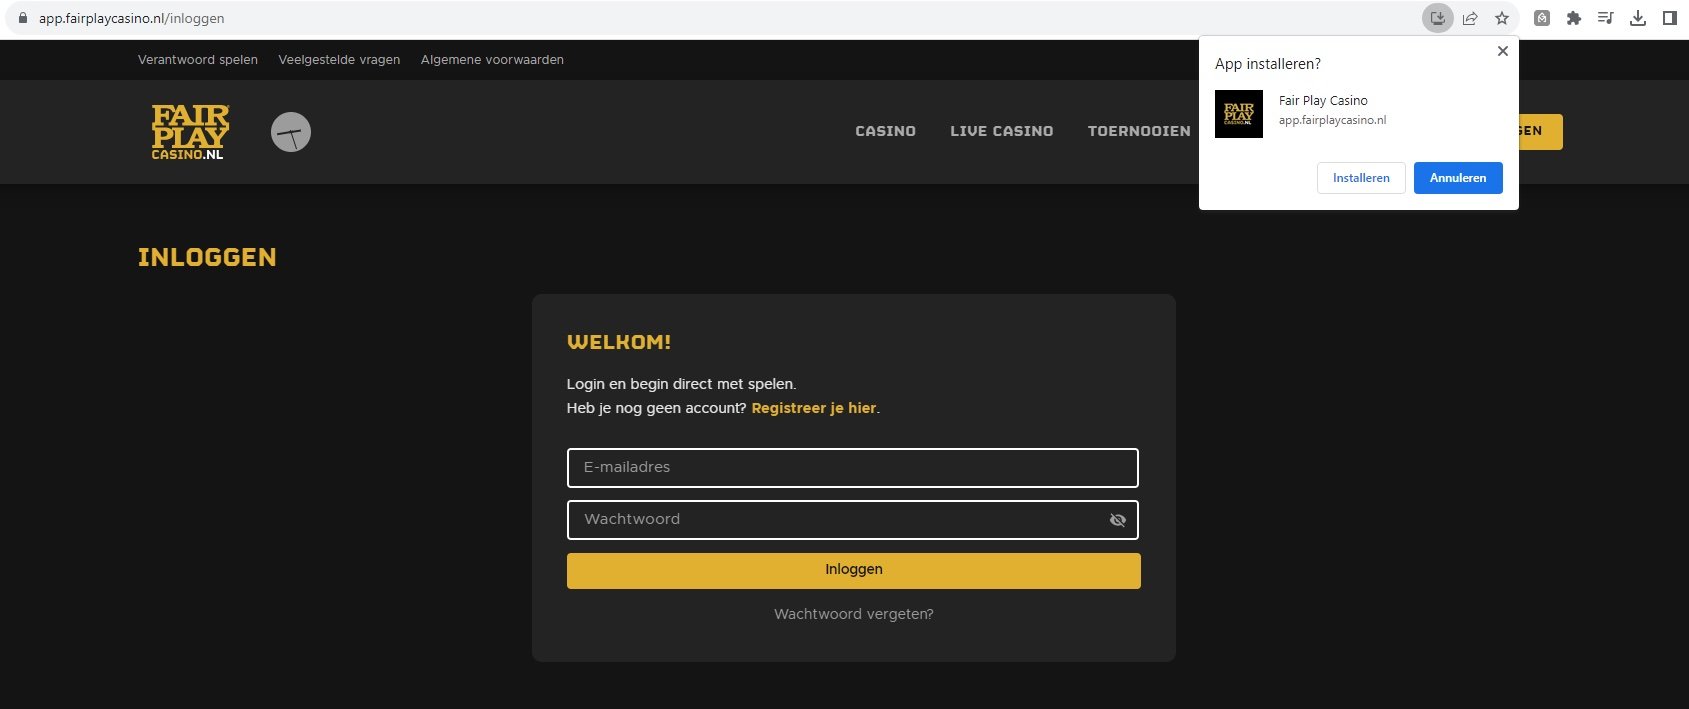Open the media control playlist icon

tap(1606, 18)
